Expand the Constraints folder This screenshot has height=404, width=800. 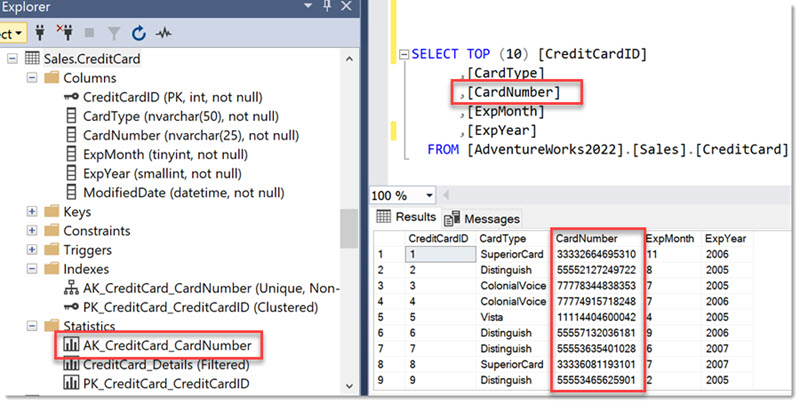[x=33, y=231]
